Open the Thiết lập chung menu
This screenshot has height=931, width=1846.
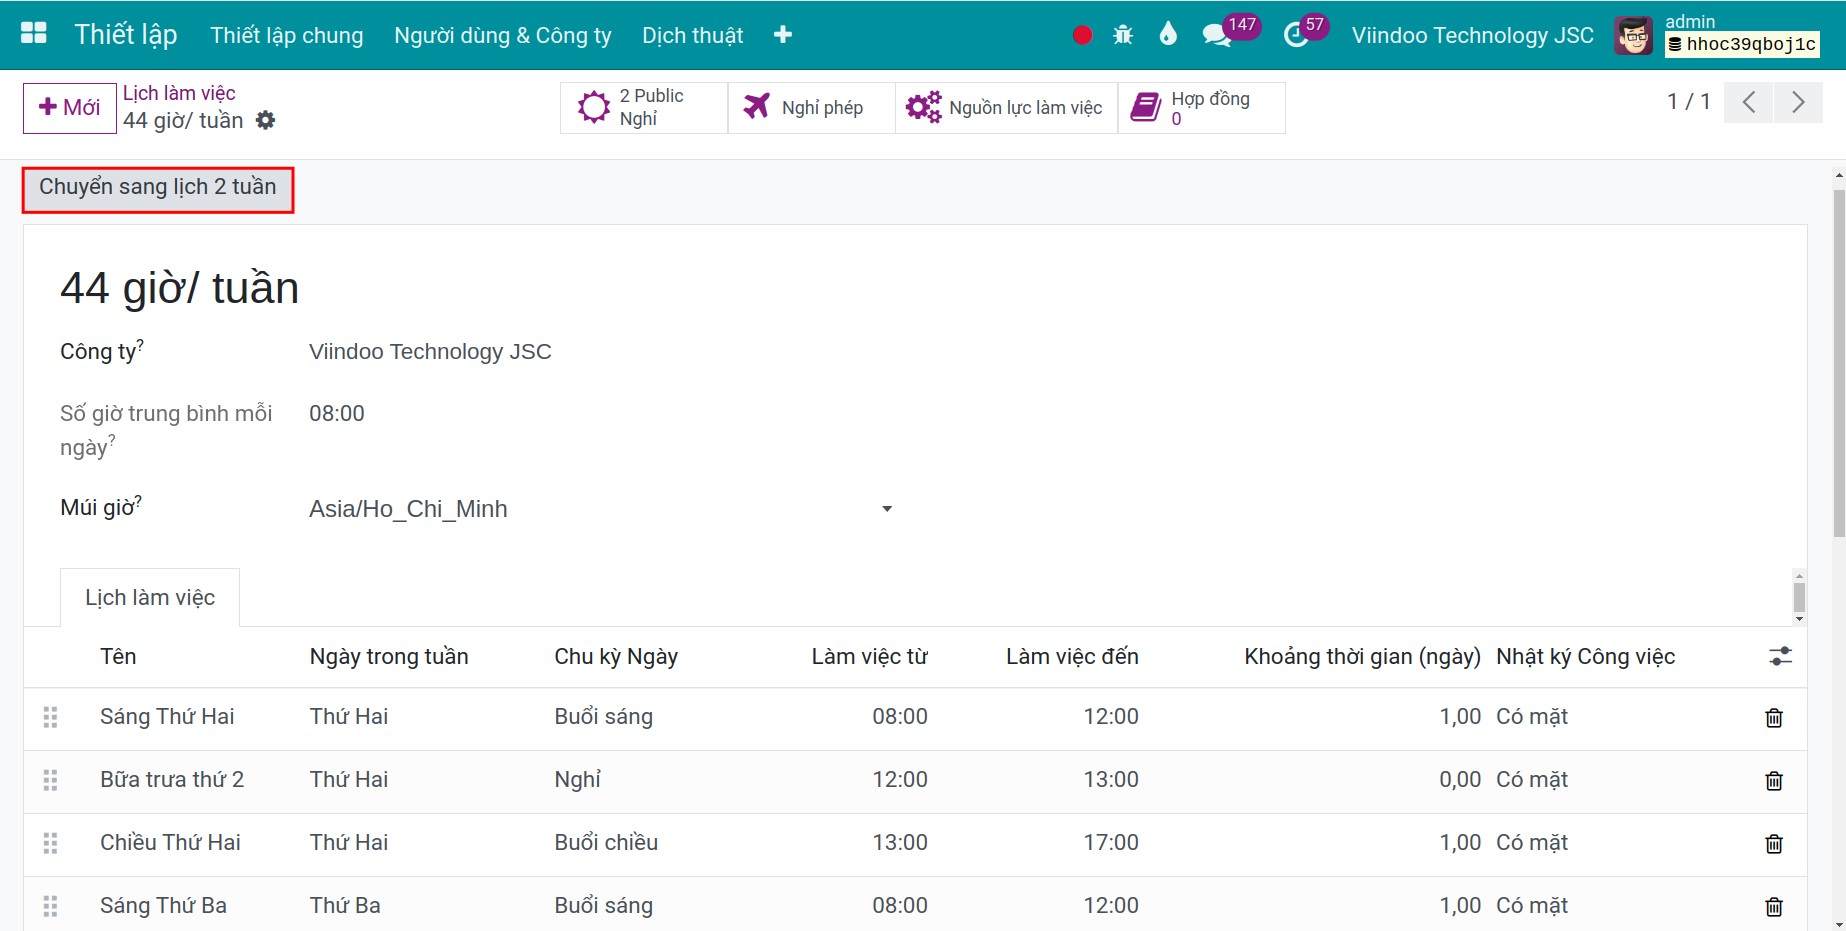[x=287, y=35]
